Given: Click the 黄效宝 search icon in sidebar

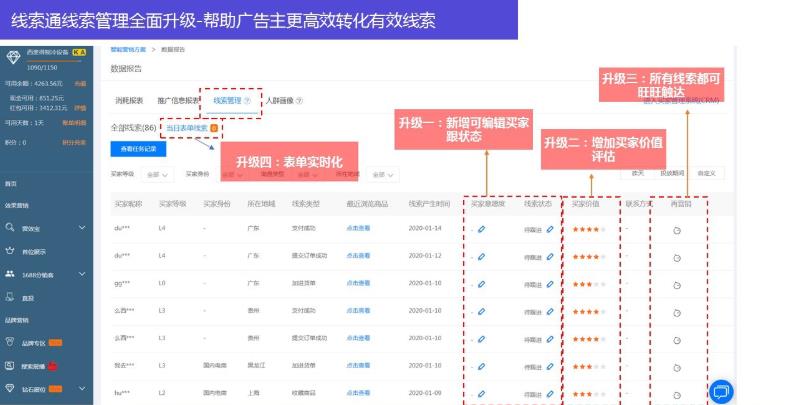Looking at the screenshot, I should pos(10,228).
